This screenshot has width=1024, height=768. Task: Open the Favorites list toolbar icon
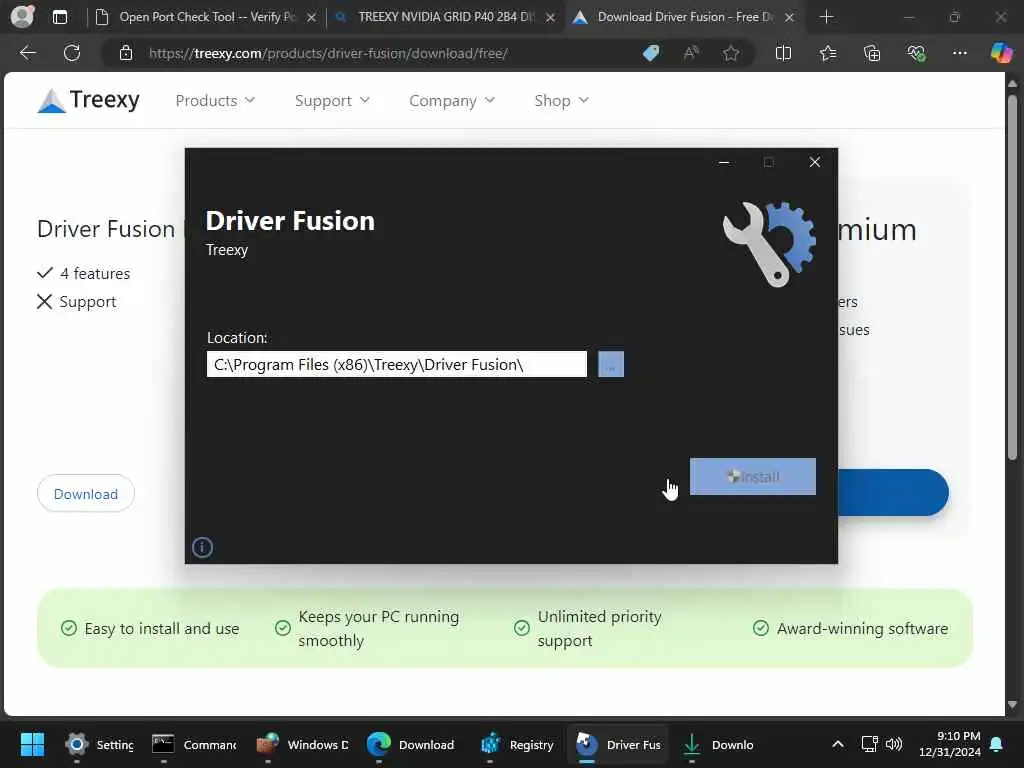[827, 54]
